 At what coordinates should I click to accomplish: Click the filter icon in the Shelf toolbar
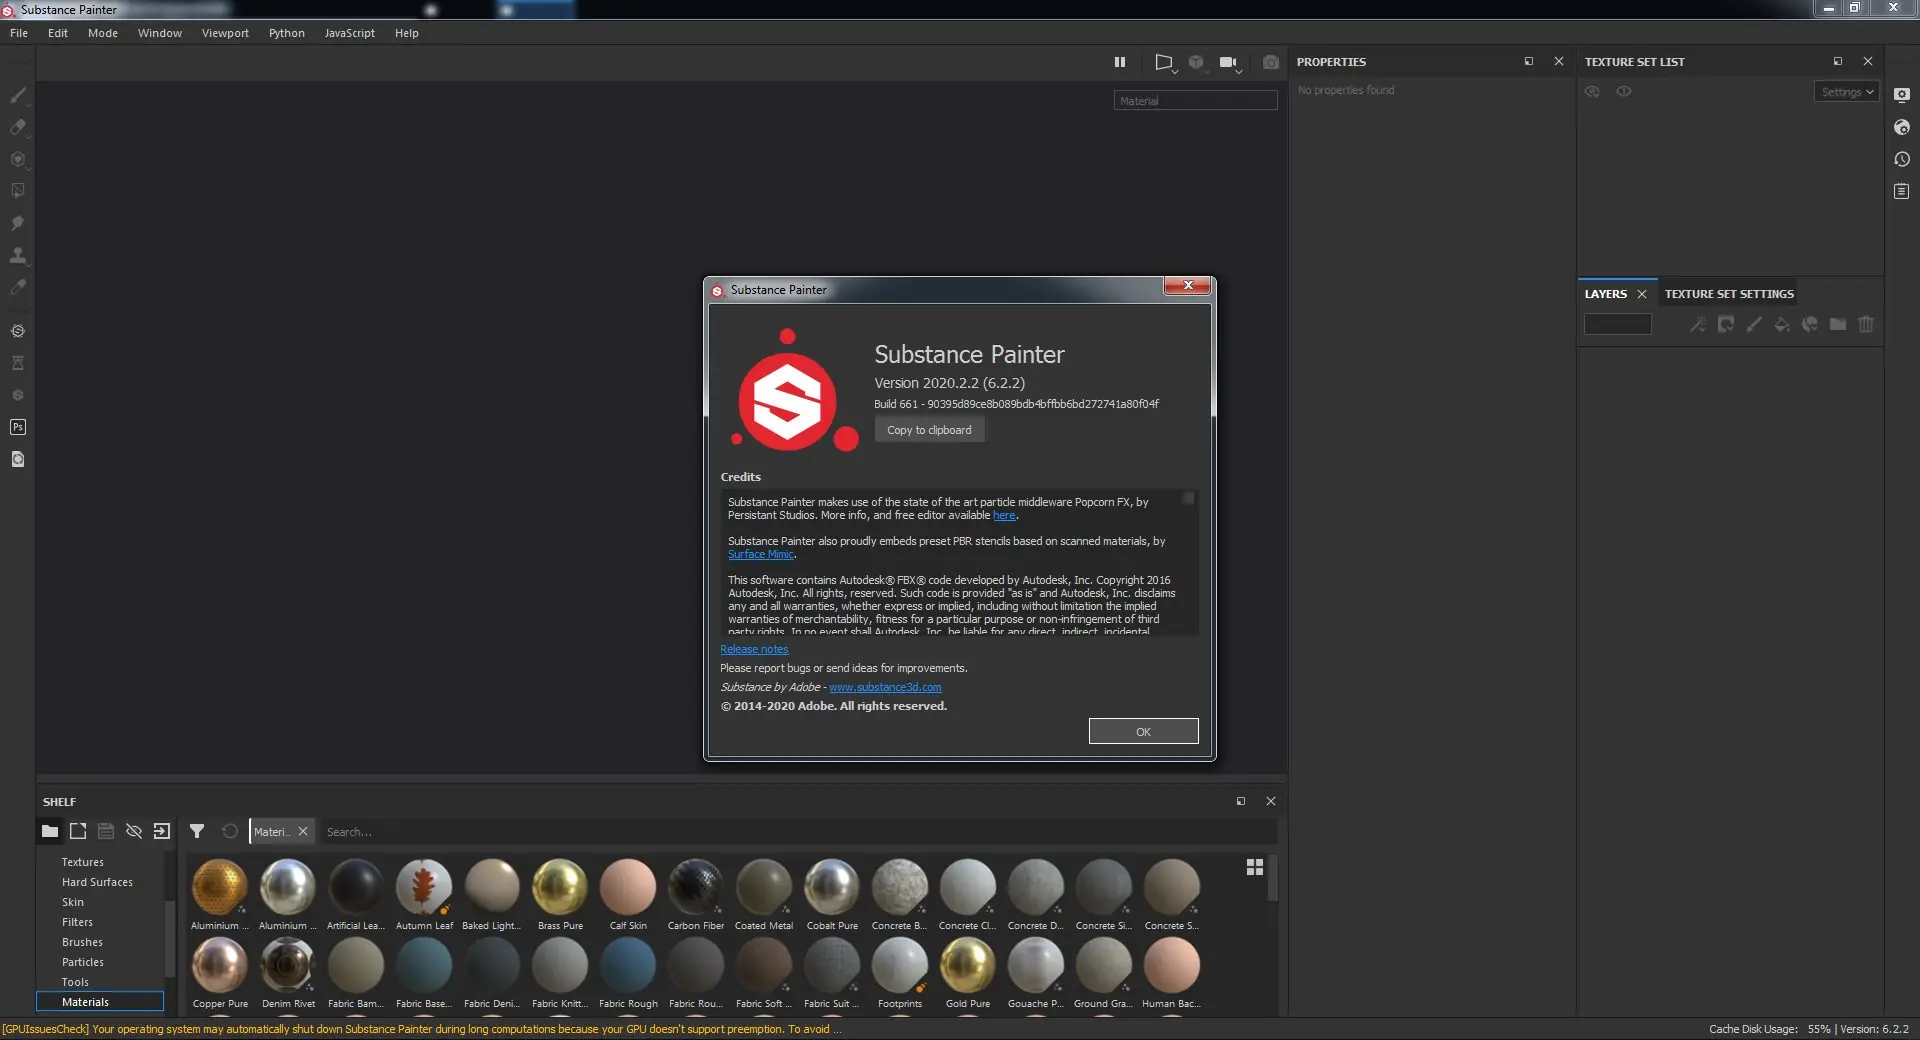tap(197, 831)
